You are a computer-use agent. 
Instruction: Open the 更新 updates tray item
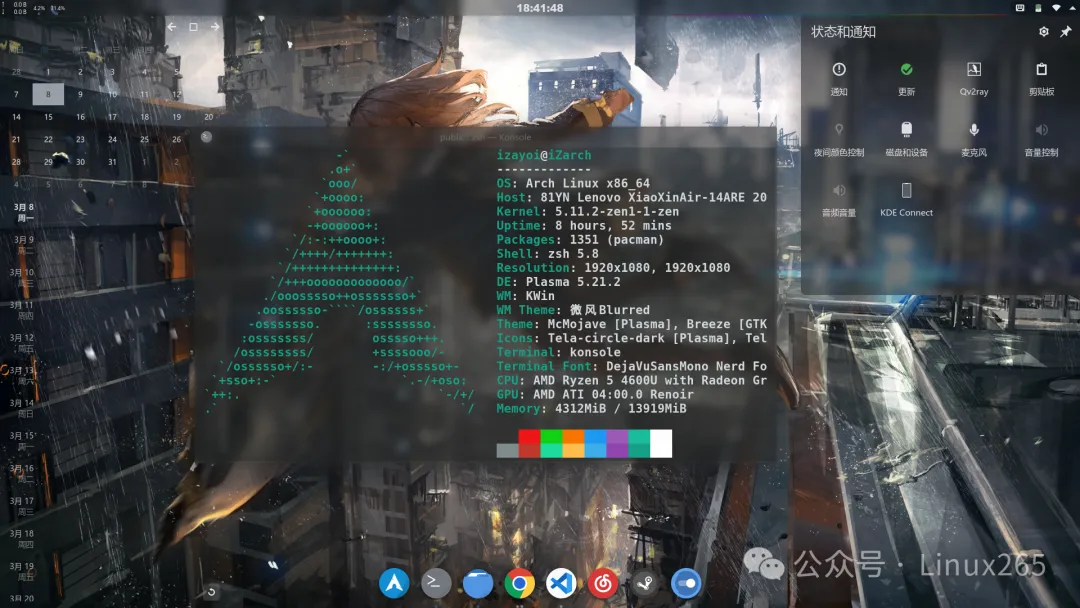[906, 78]
